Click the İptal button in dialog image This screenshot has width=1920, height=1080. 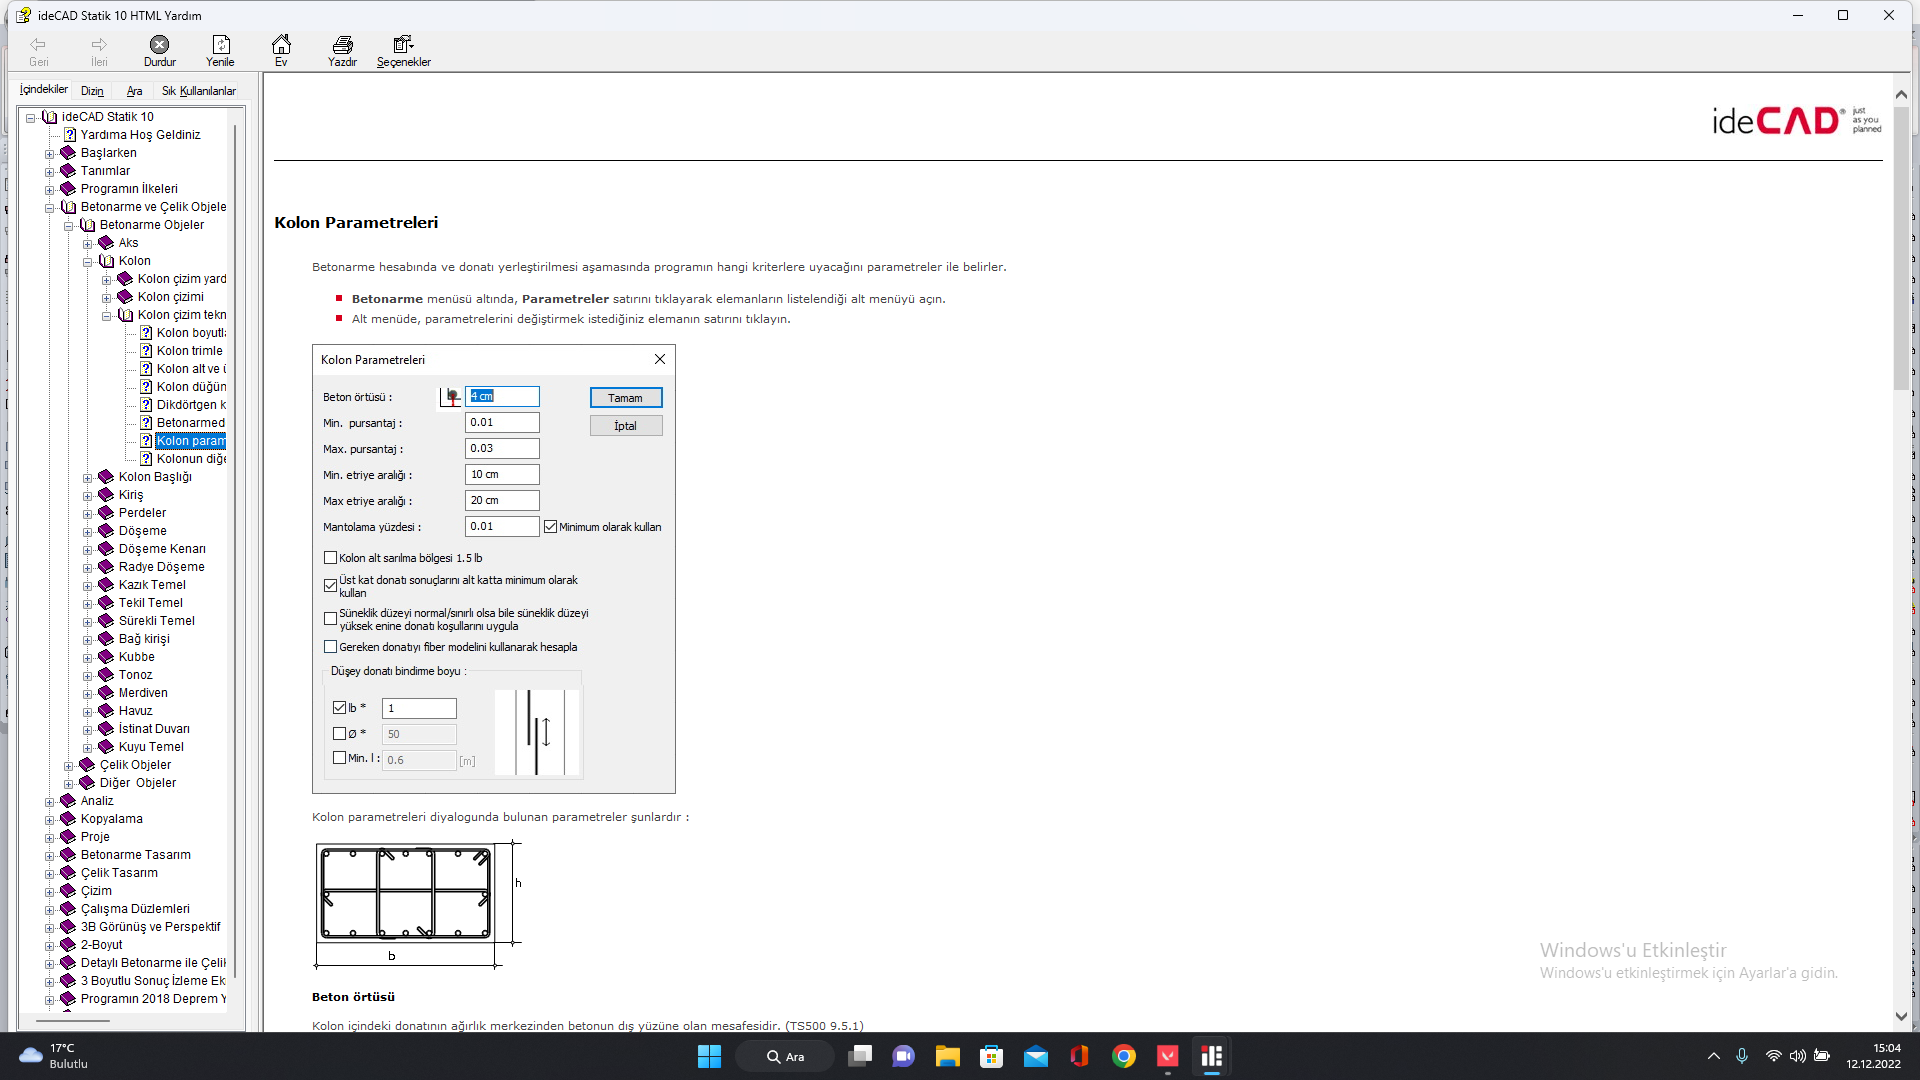coord(626,426)
